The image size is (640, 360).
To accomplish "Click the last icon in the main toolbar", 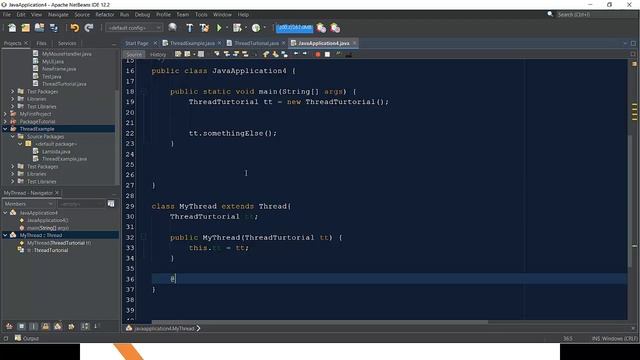I will pos(335,28).
